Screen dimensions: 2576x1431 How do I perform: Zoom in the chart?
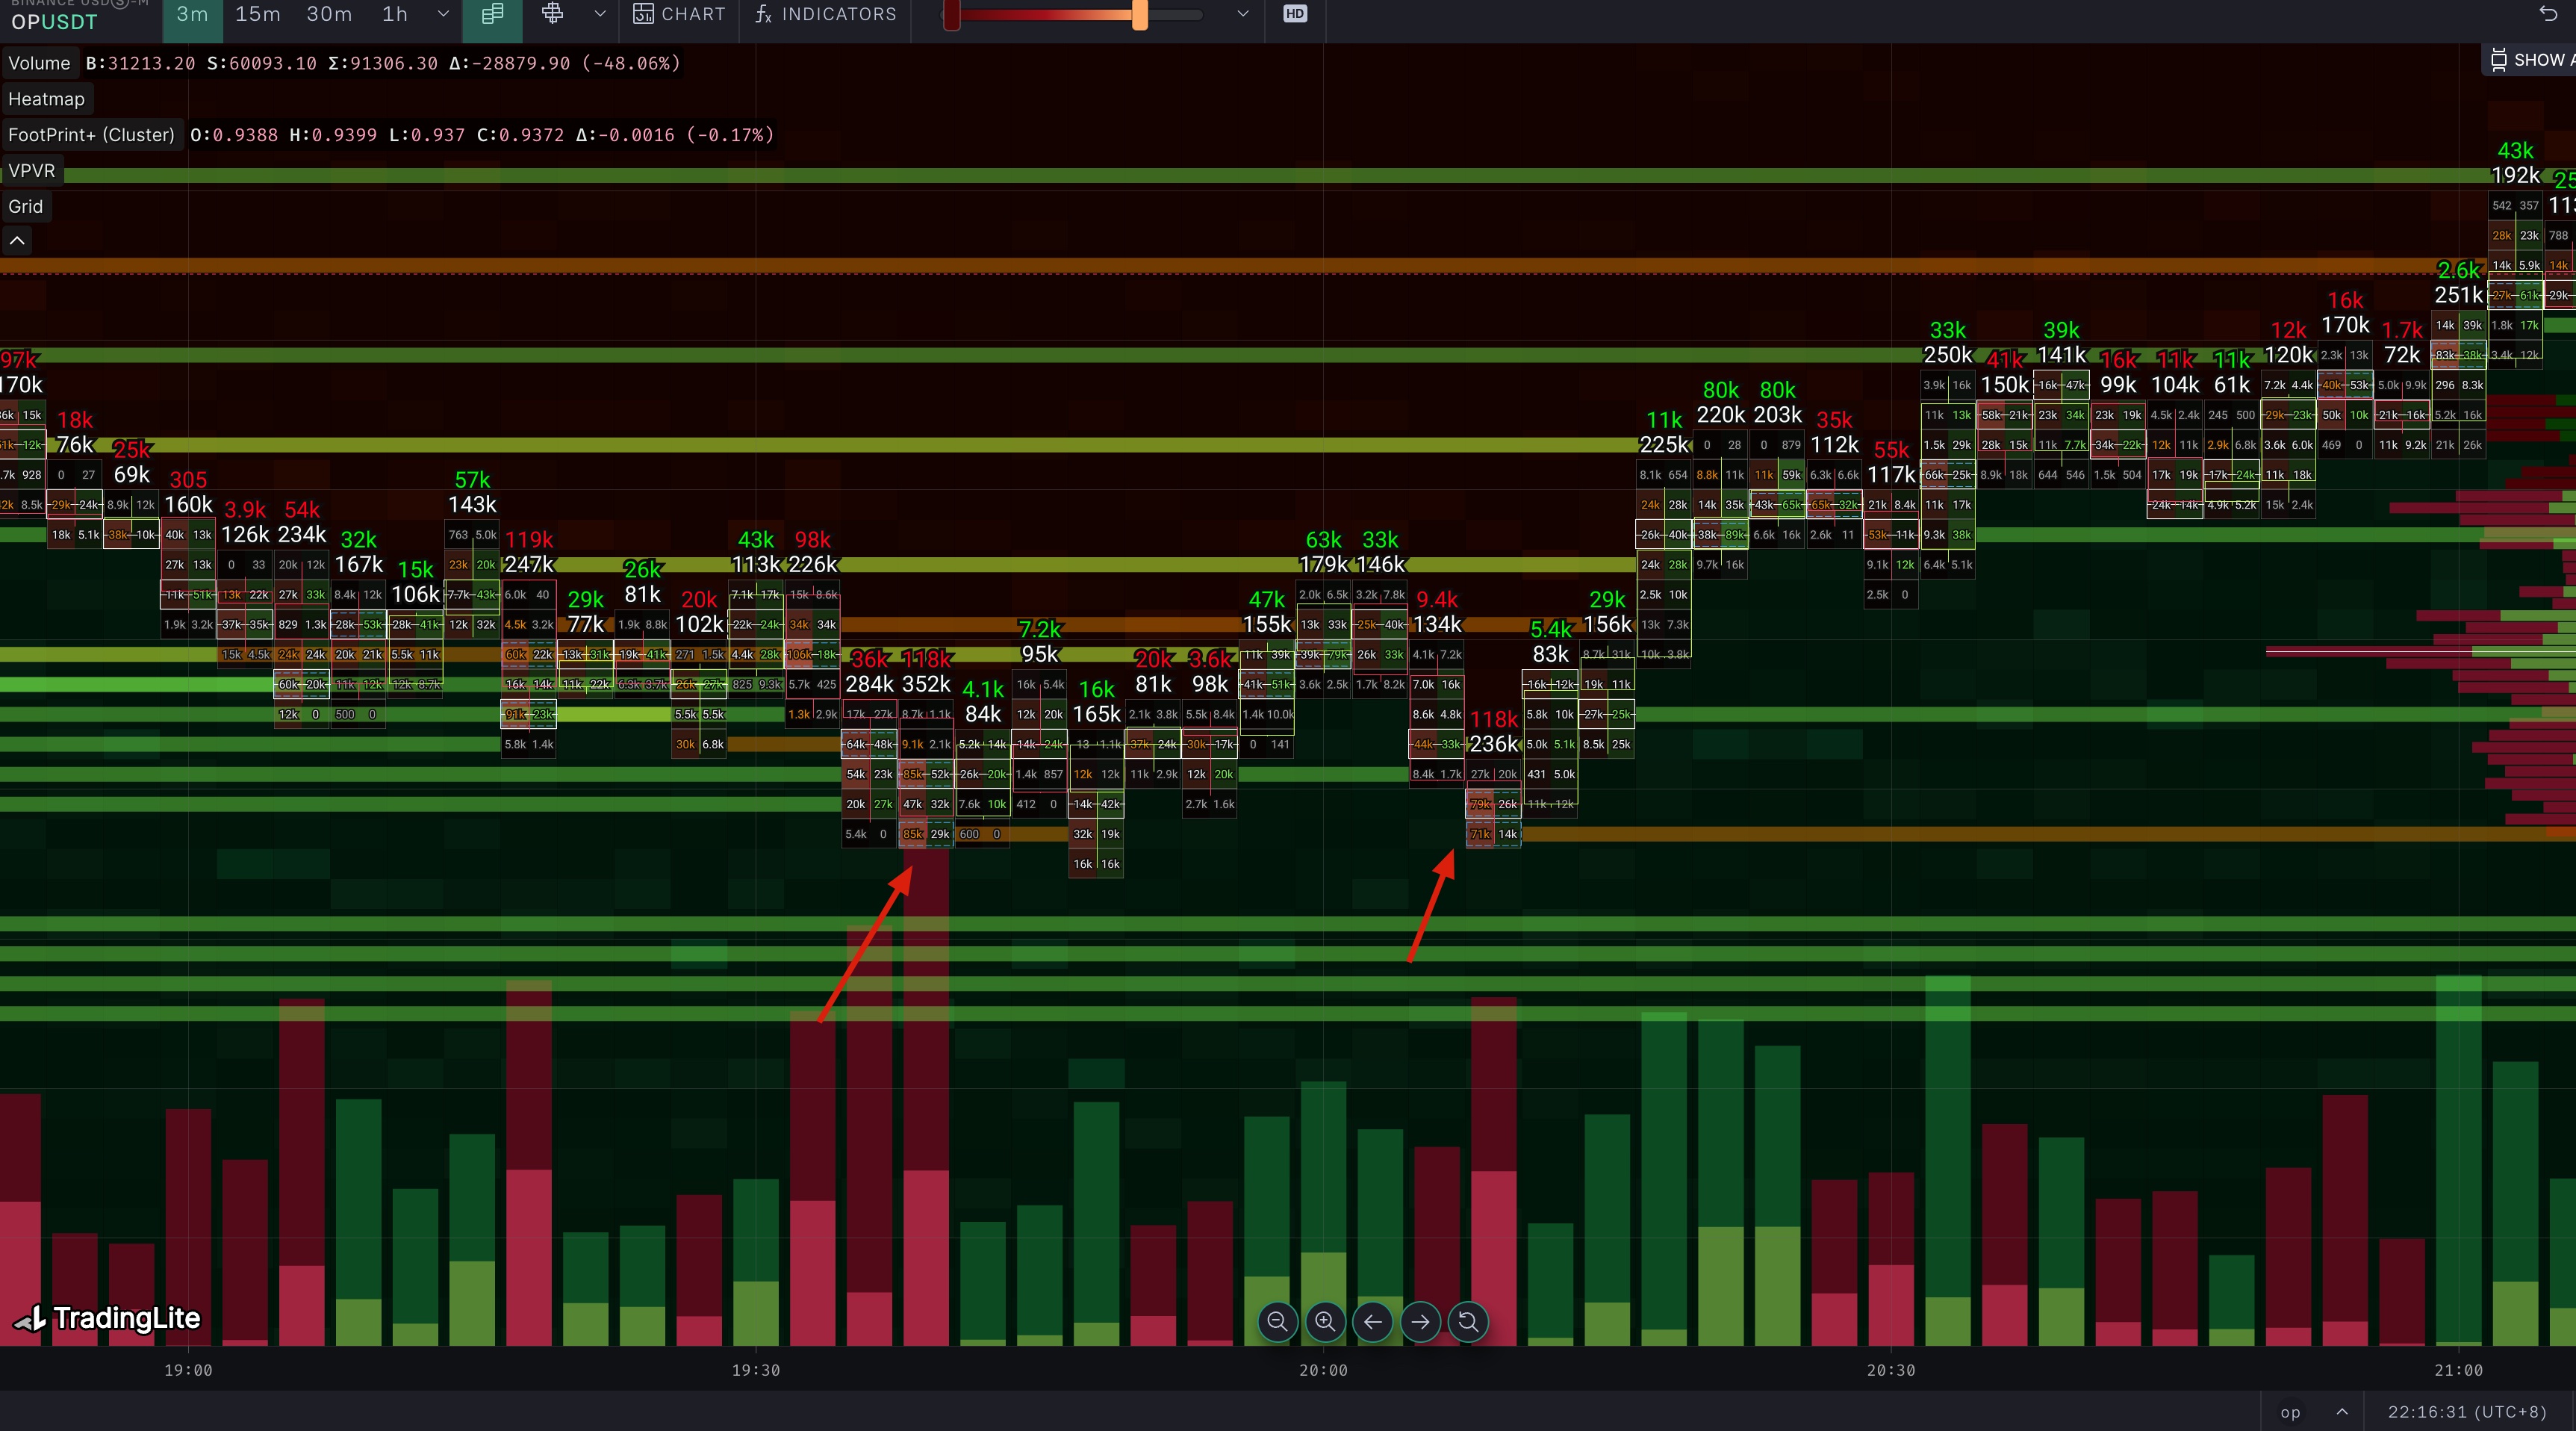pyautogui.click(x=1325, y=1322)
